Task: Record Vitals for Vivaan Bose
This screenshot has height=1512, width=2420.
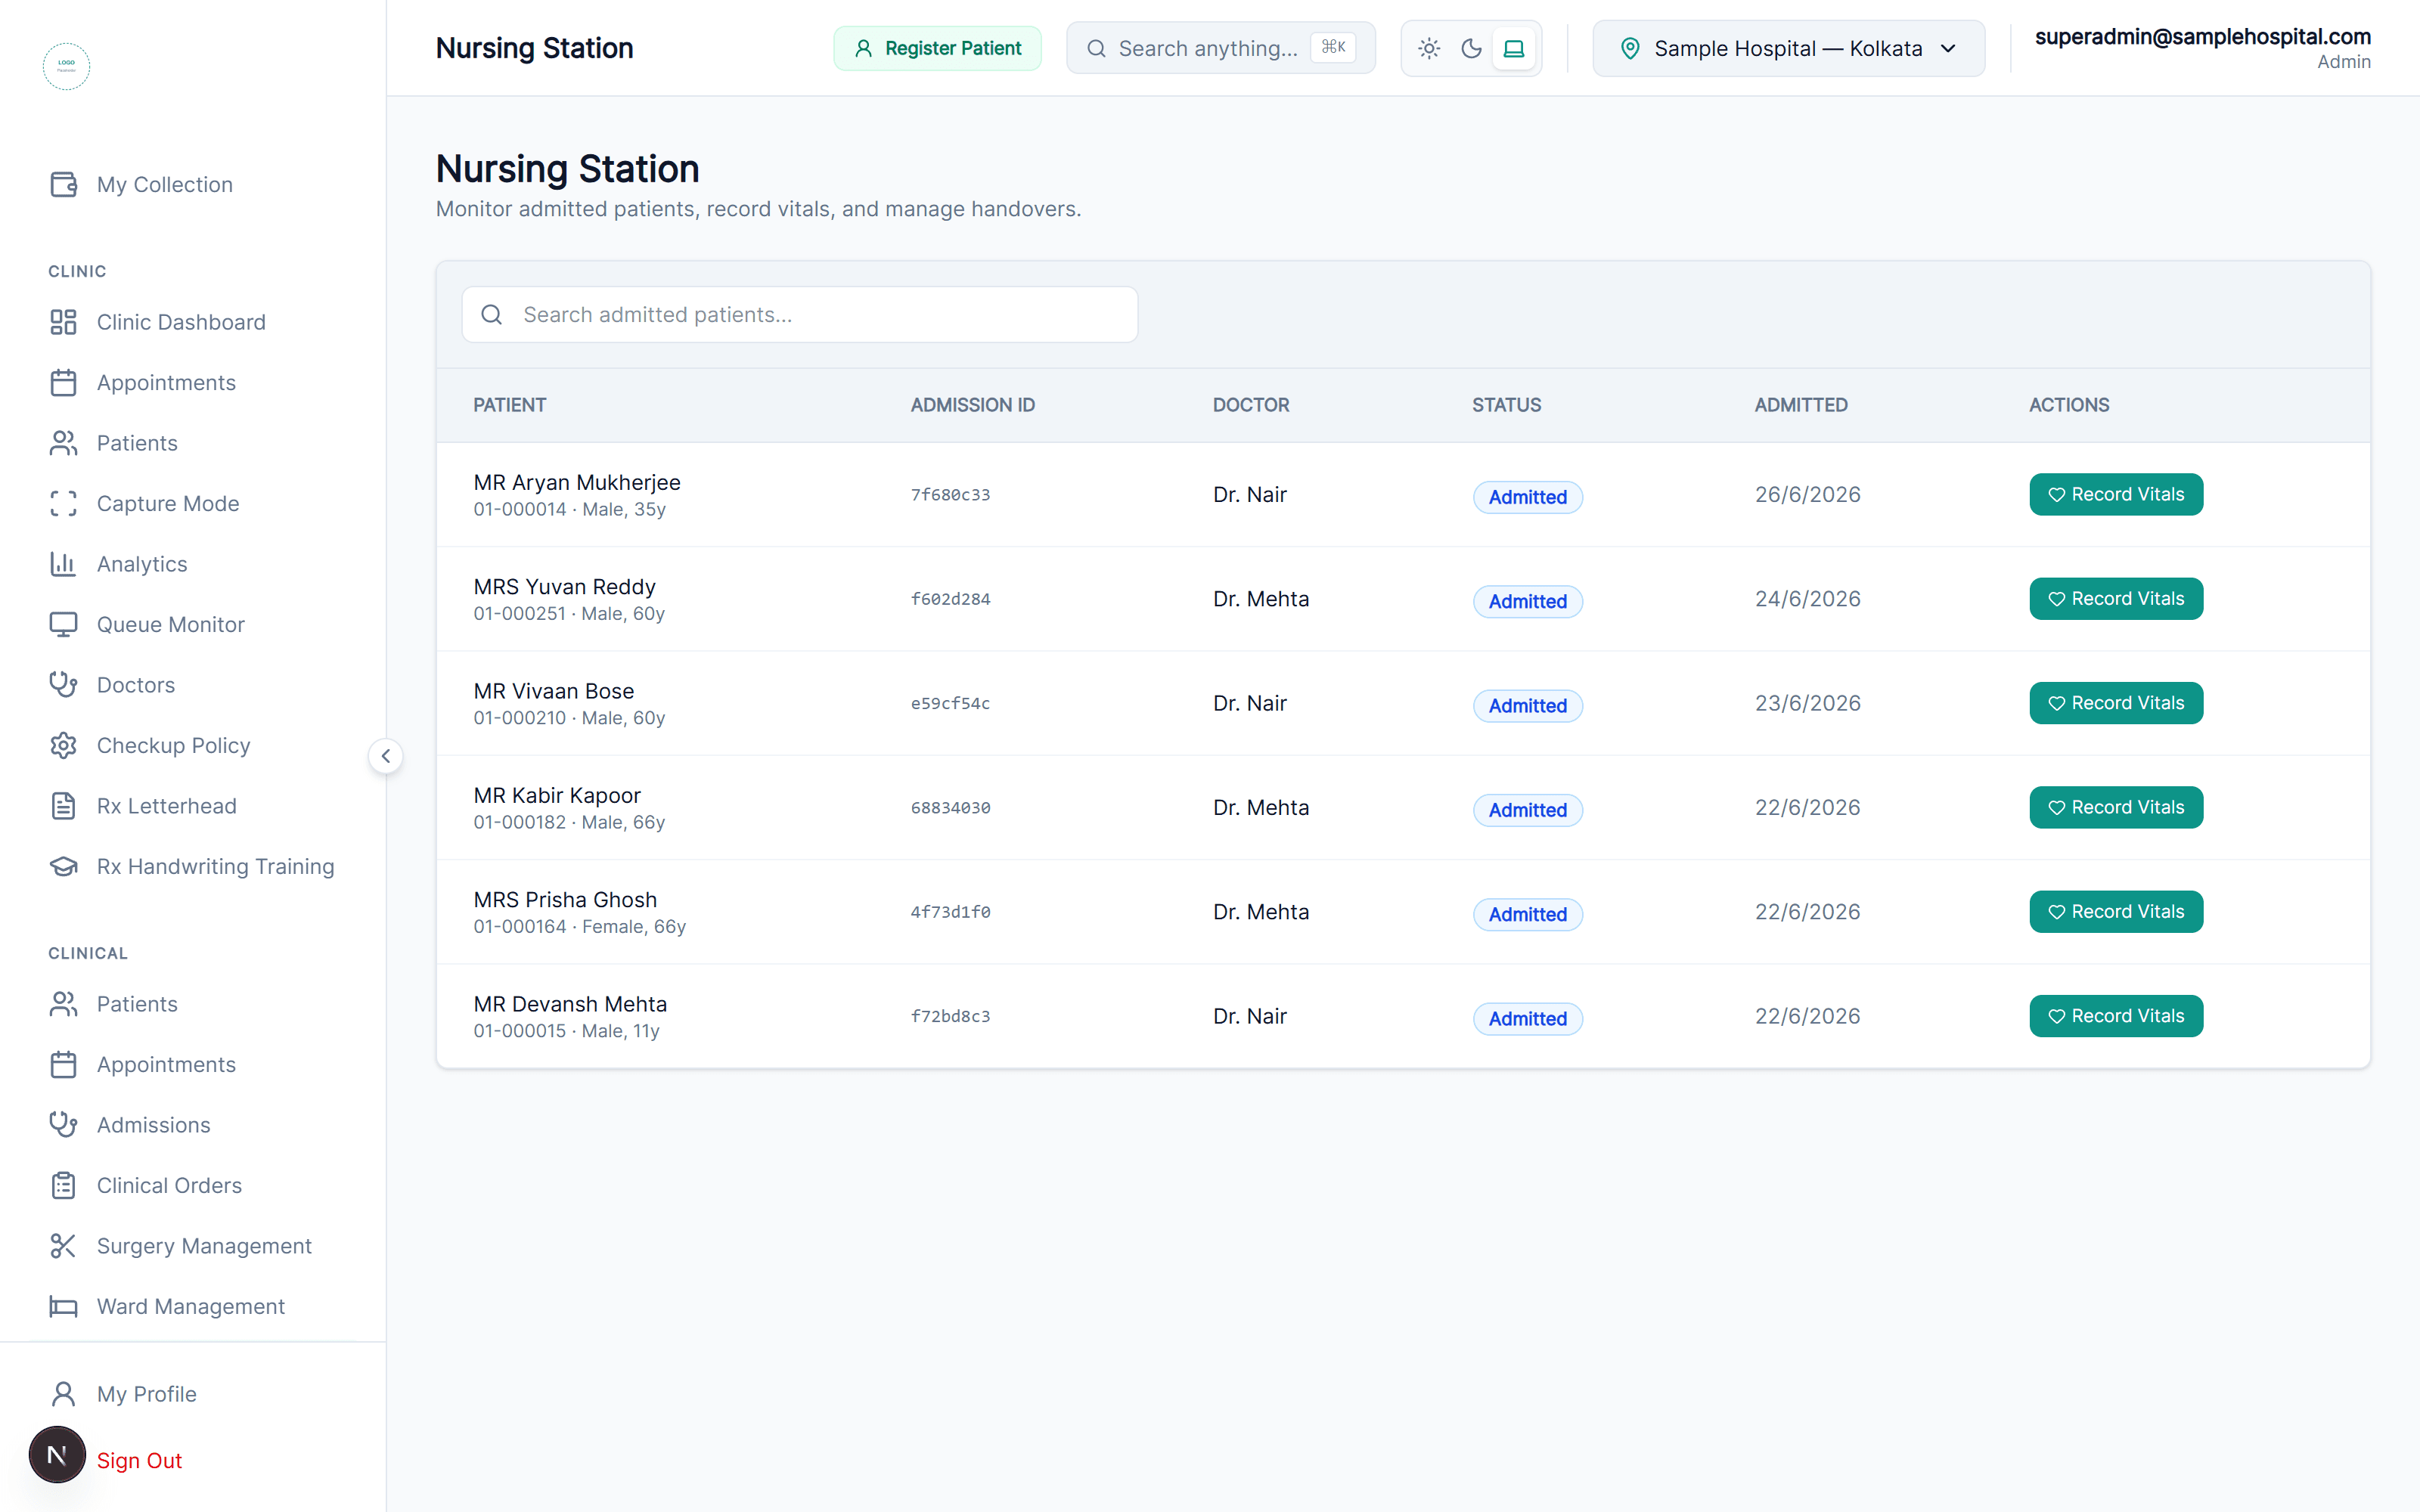Action: point(2116,703)
